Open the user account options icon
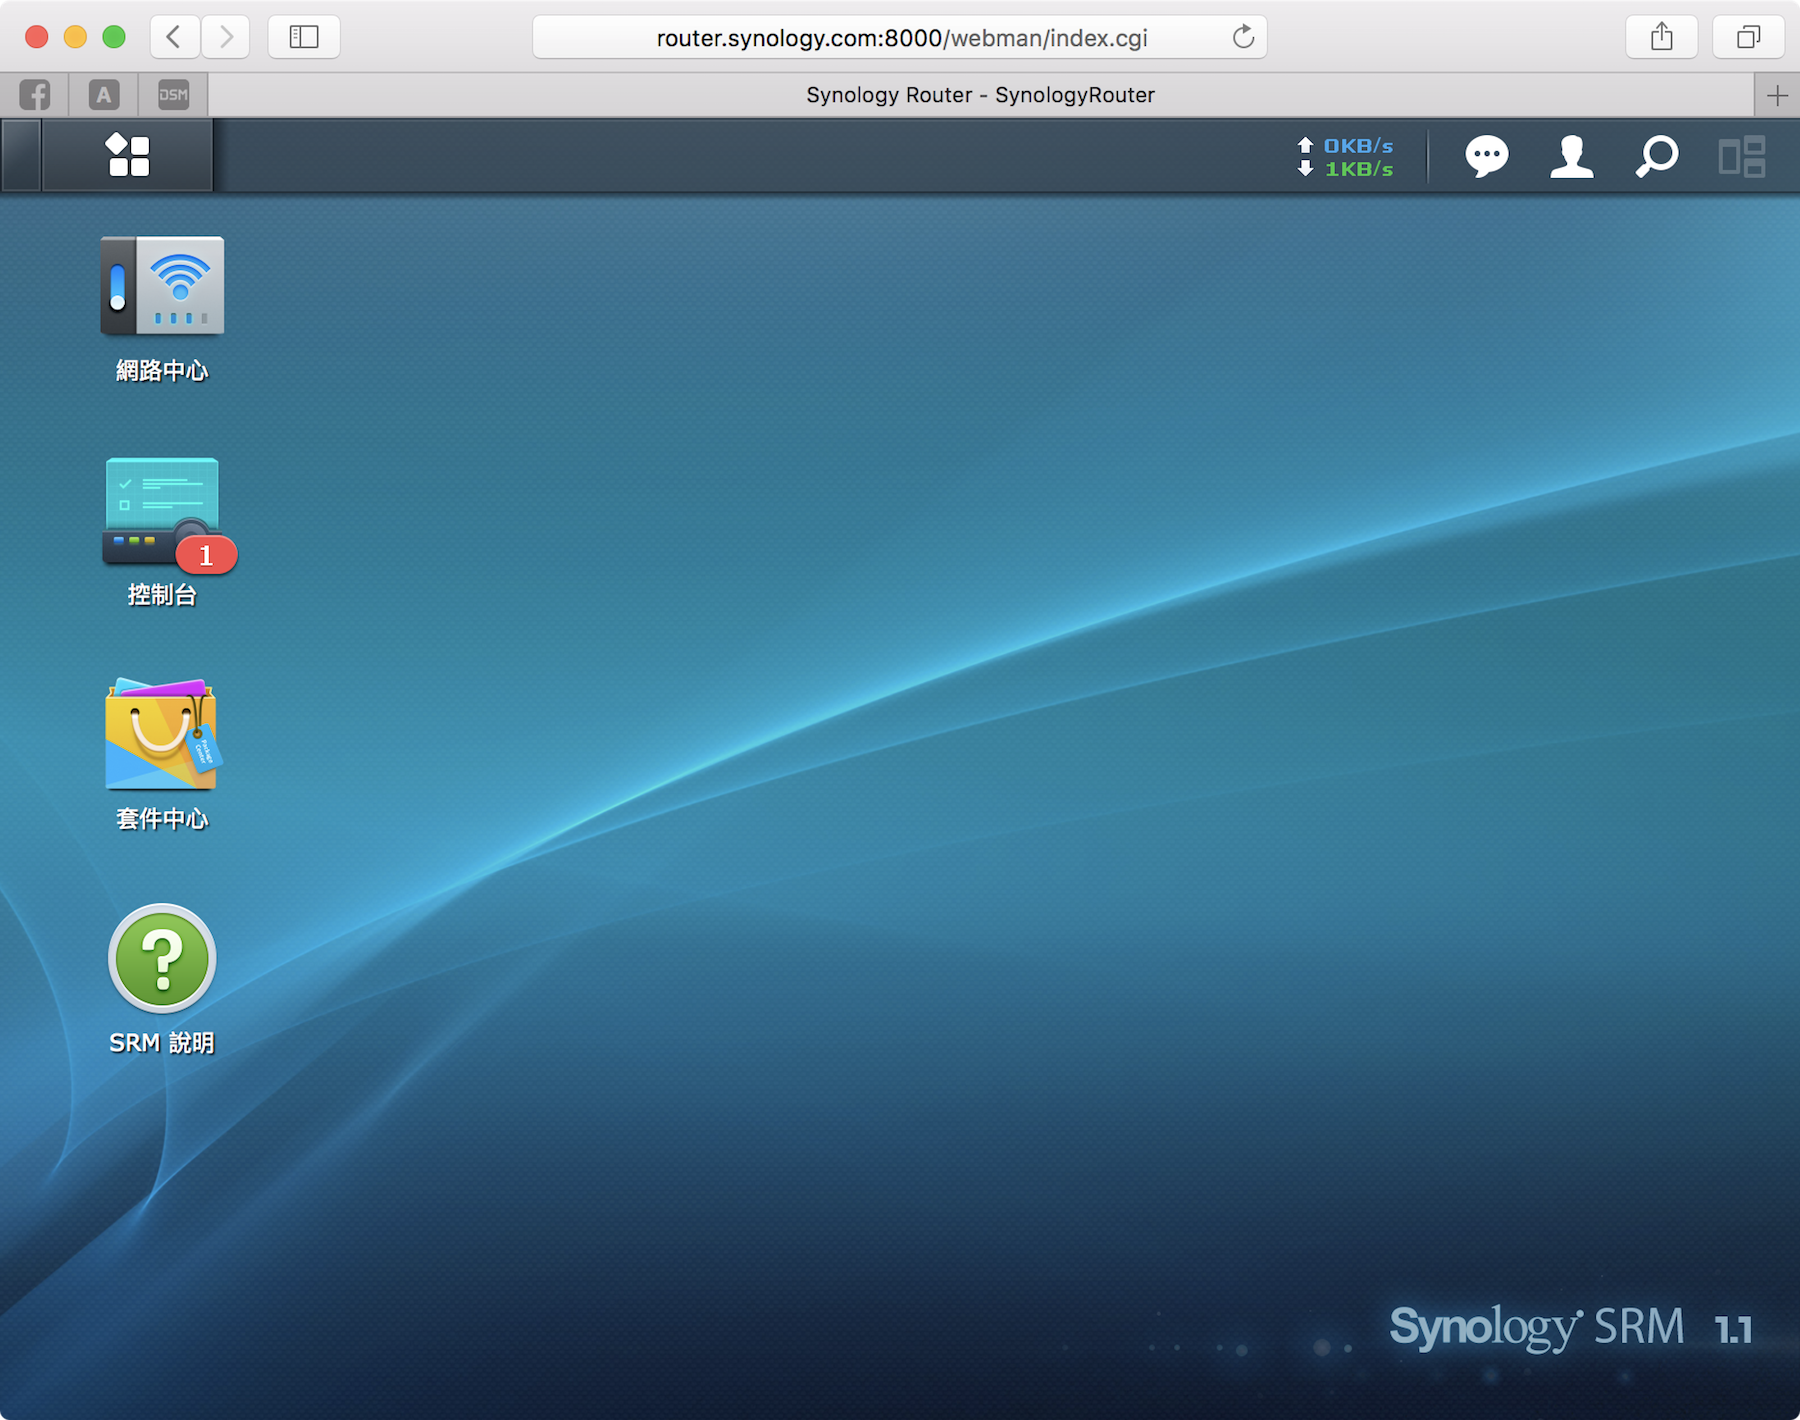The height and width of the screenshot is (1420, 1800). click(1571, 157)
